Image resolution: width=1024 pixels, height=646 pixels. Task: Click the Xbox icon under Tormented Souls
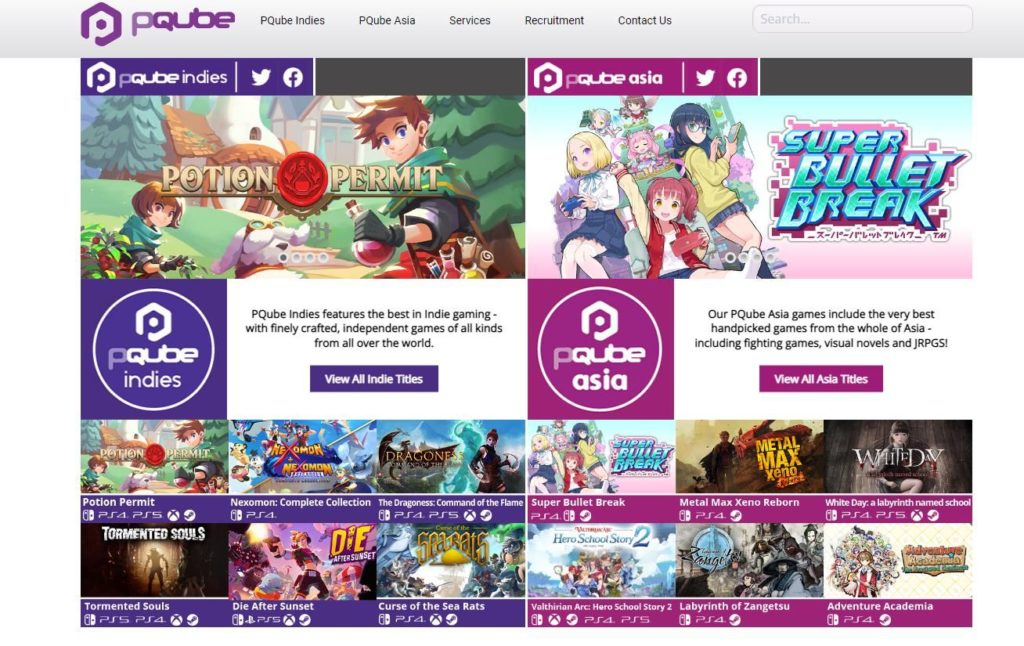(176, 620)
